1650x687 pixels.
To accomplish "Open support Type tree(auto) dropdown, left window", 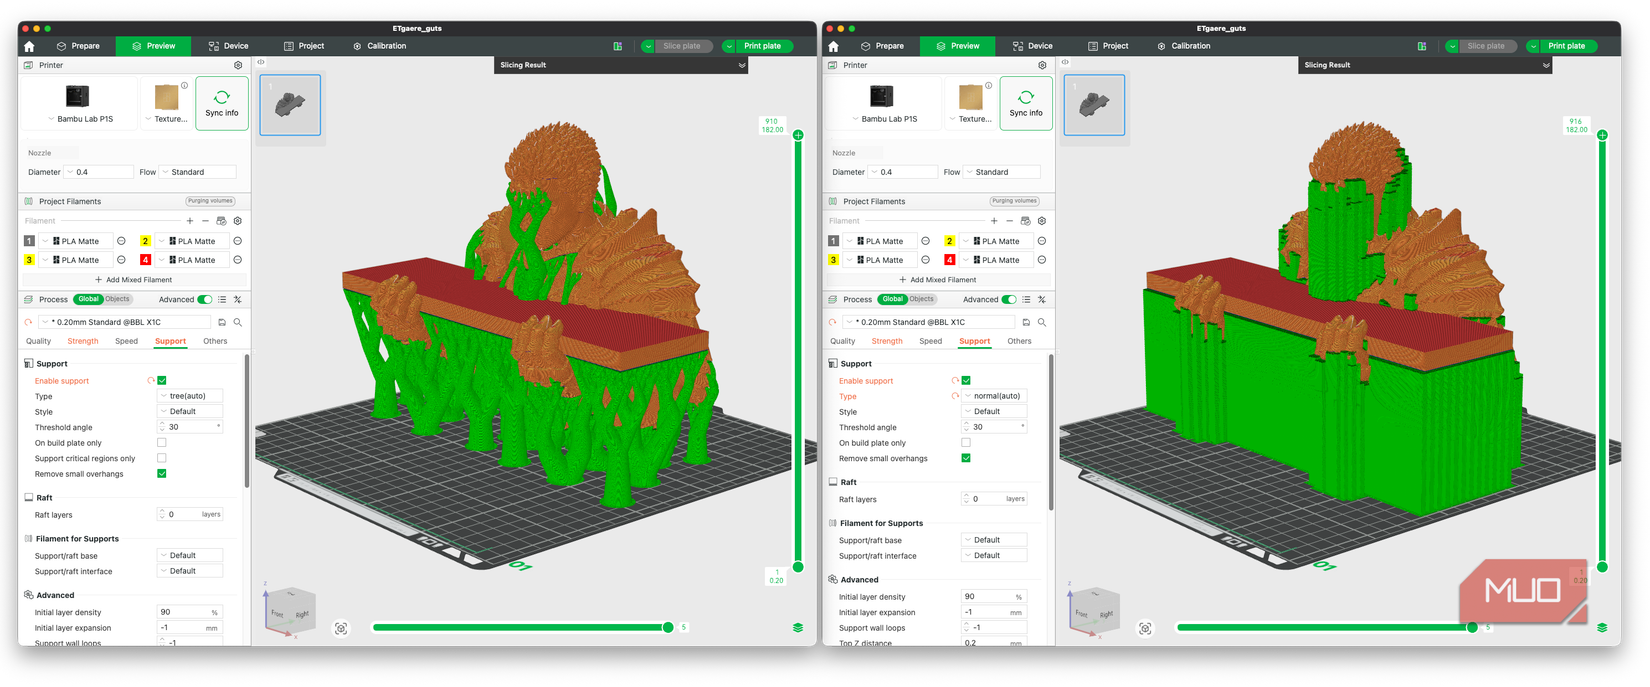I will (x=190, y=396).
